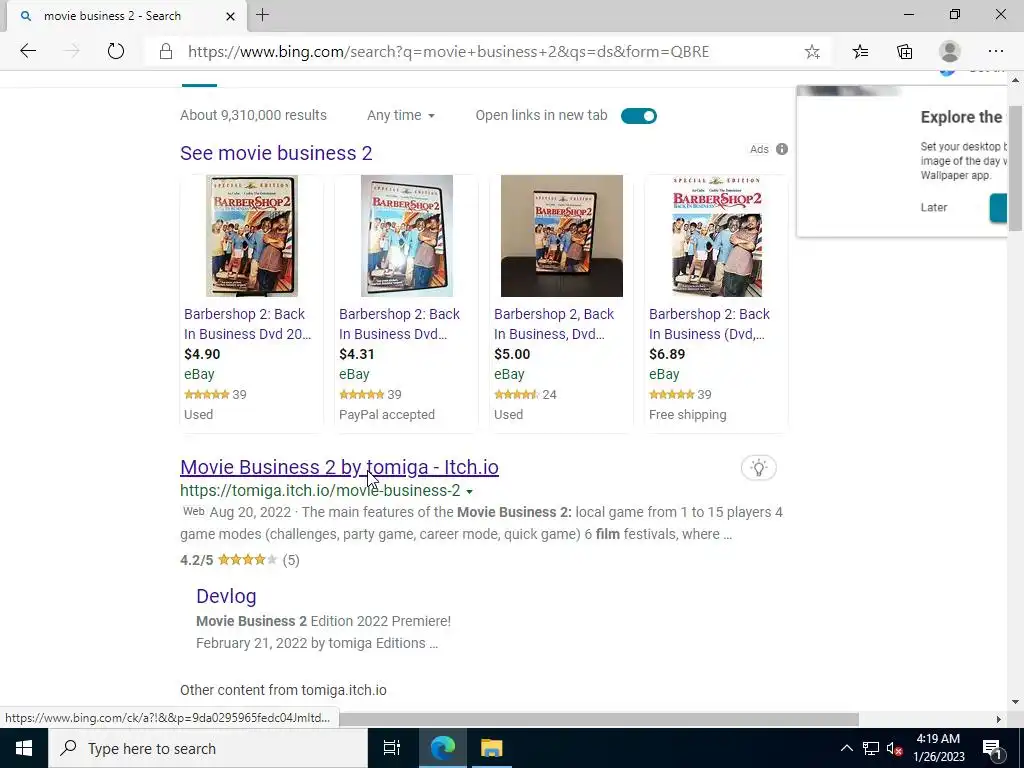Open the $6.89 Barbershop 2 listing title
The width and height of the screenshot is (1024, 768).
(709, 324)
